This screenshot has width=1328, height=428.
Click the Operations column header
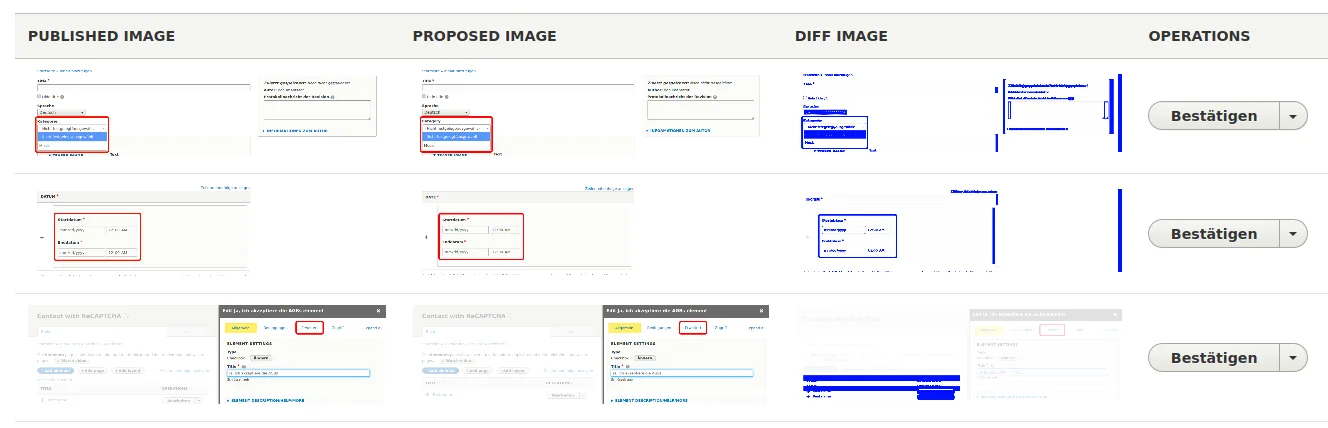(1199, 36)
